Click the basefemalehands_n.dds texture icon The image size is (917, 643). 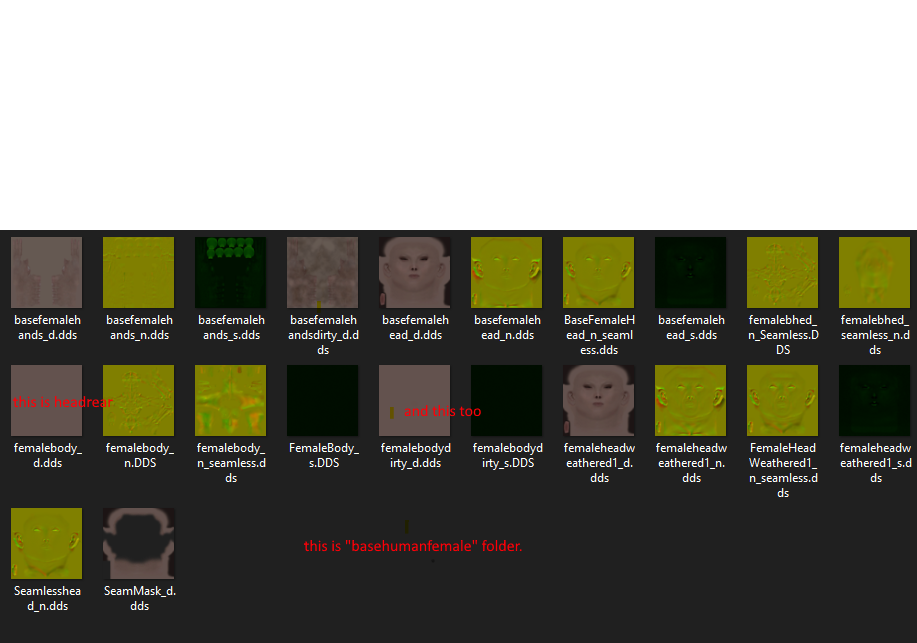tap(139, 273)
